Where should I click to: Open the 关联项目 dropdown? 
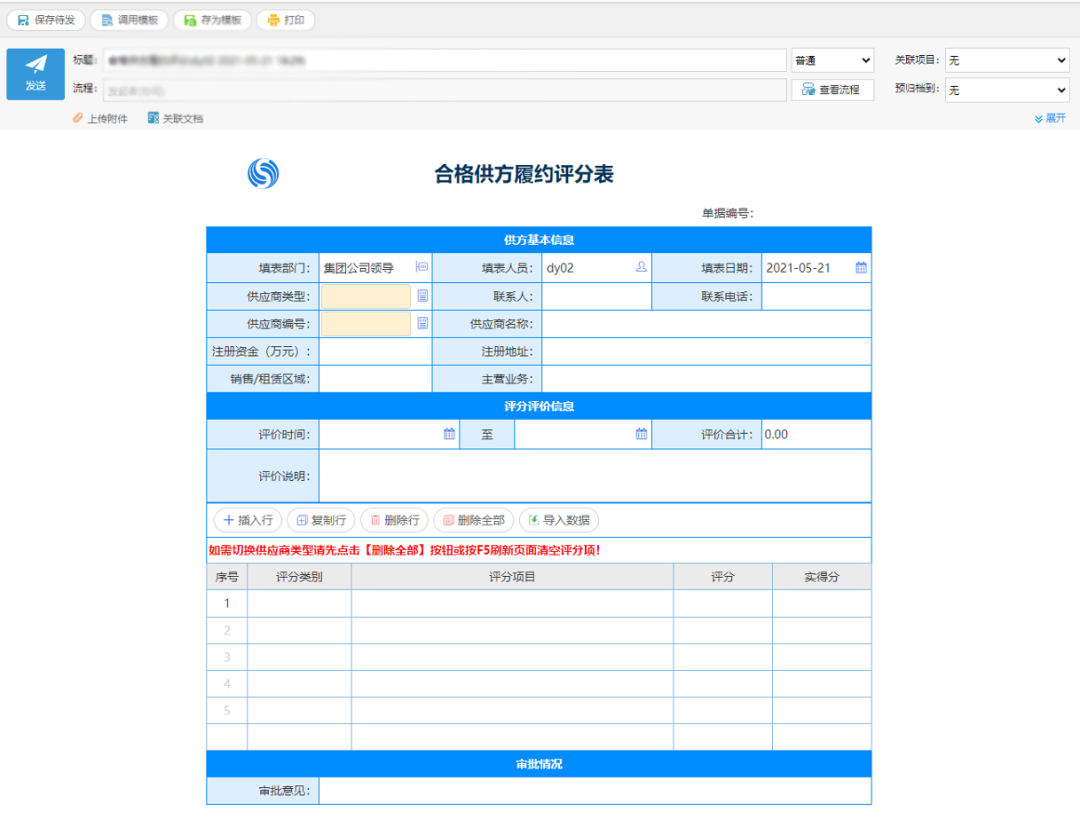[x=1006, y=61]
